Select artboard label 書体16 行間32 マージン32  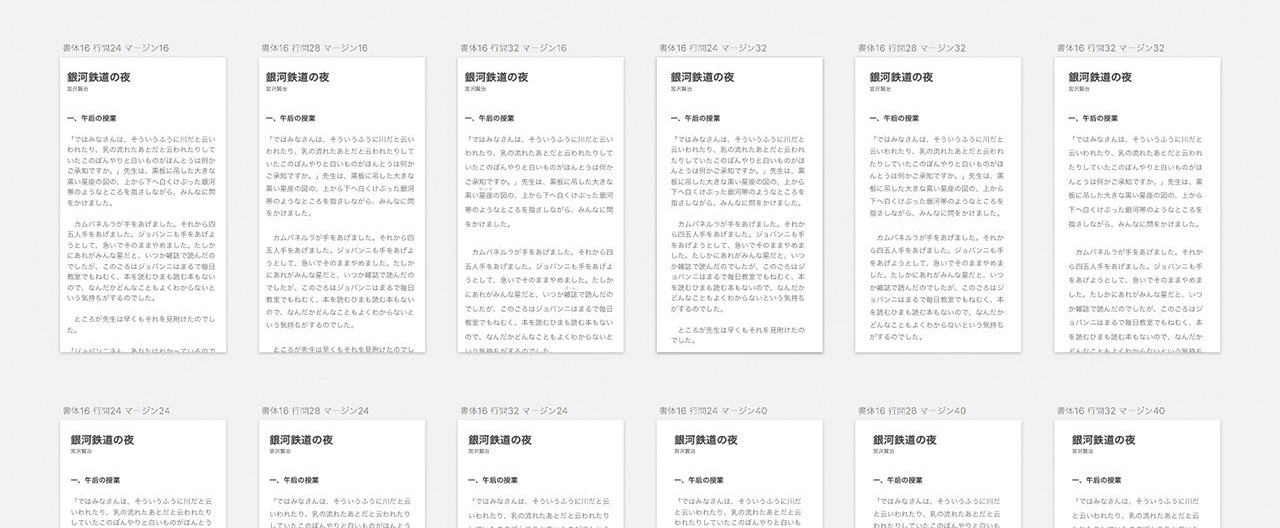tap(1111, 48)
